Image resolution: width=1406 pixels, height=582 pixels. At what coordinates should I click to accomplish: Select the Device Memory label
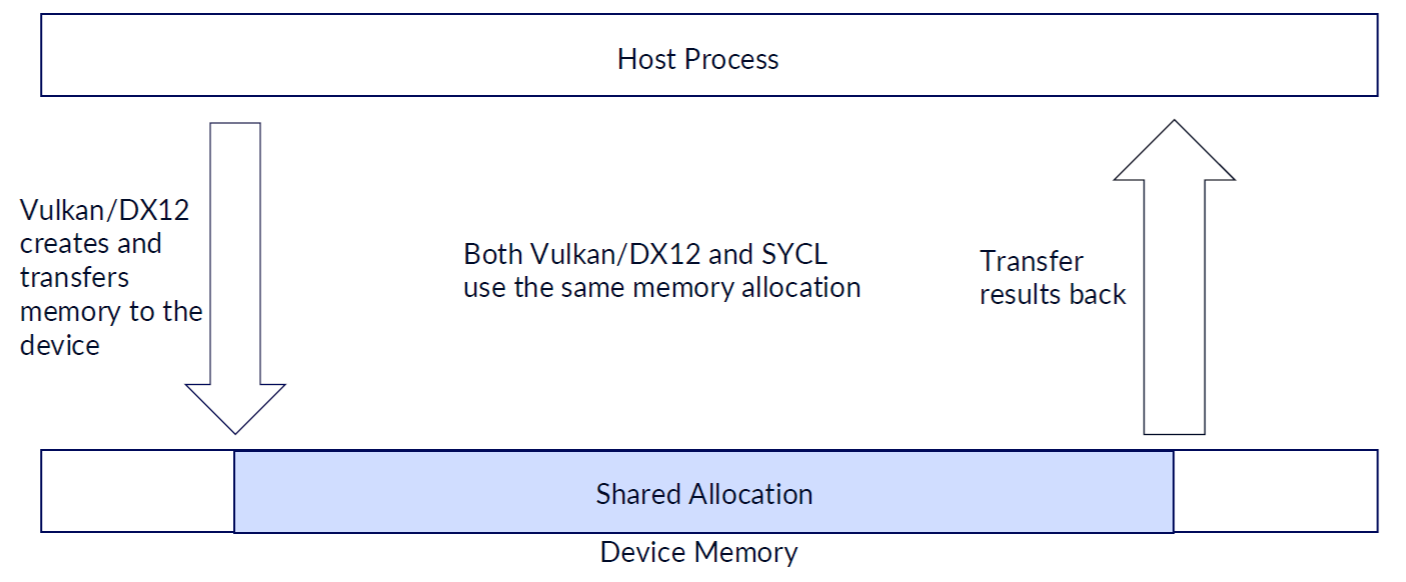[698, 552]
